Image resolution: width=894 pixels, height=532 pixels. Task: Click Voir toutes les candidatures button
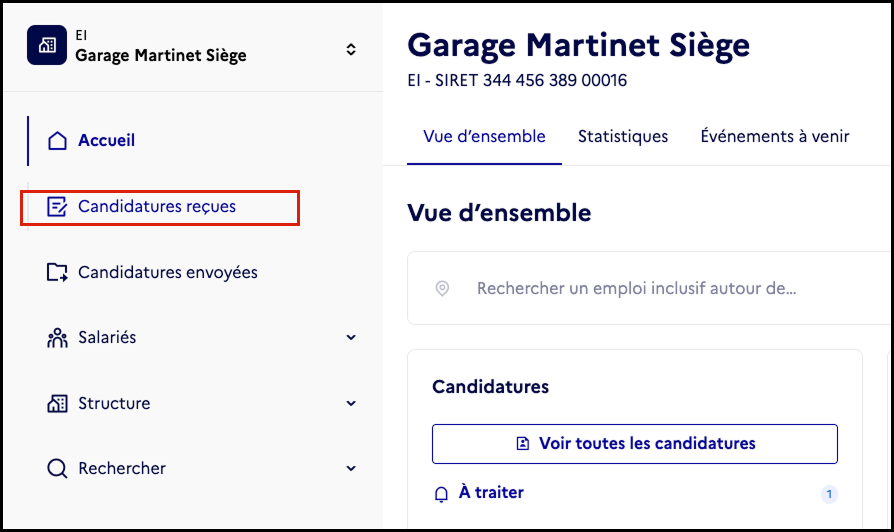coord(635,444)
